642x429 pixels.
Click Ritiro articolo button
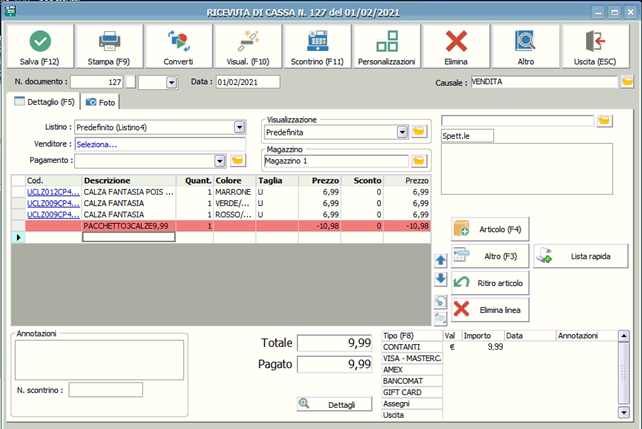(x=490, y=283)
